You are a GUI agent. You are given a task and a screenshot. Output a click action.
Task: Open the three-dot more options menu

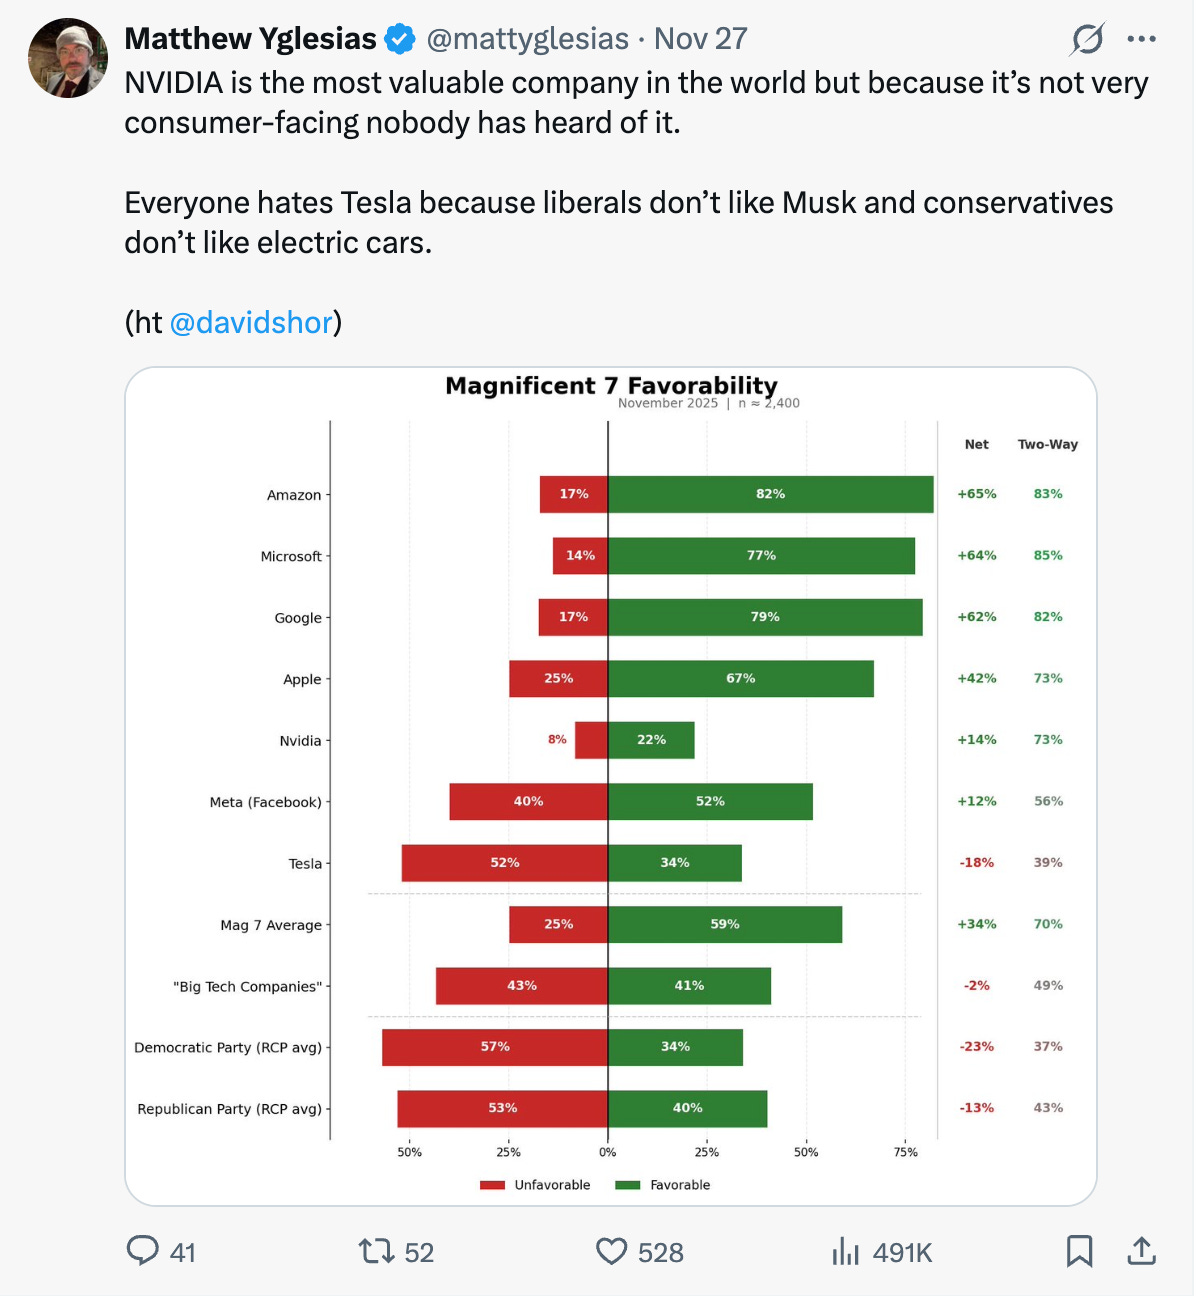(1141, 39)
